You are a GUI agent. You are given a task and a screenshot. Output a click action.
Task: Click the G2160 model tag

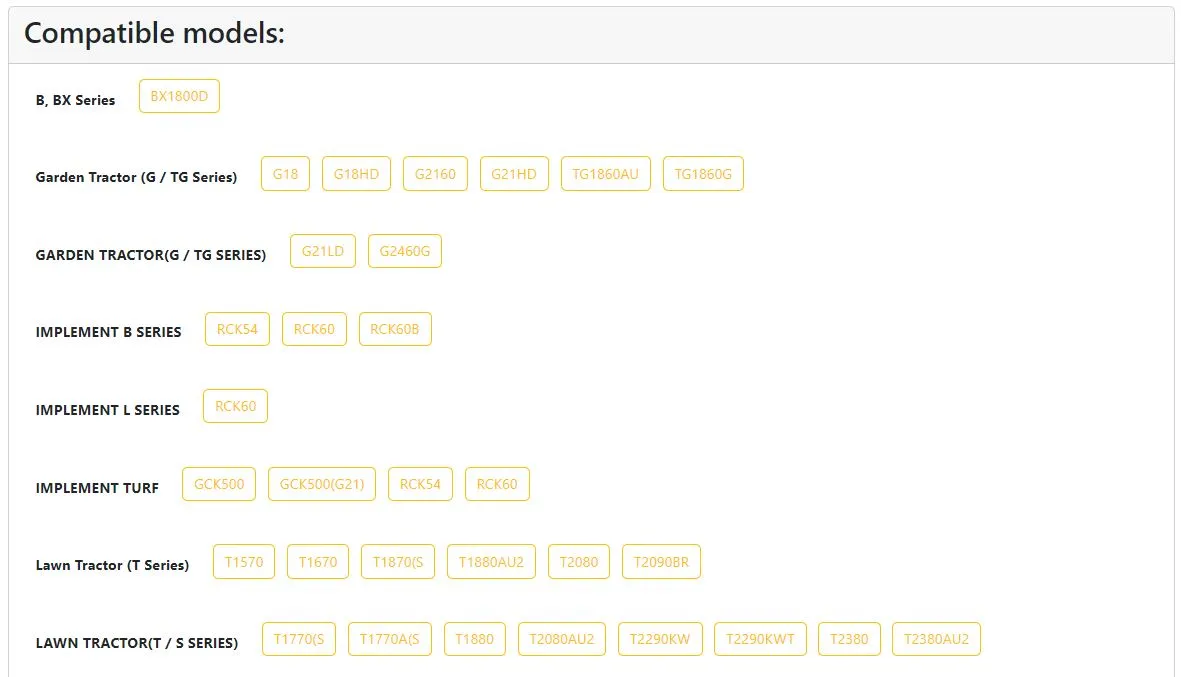click(435, 174)
